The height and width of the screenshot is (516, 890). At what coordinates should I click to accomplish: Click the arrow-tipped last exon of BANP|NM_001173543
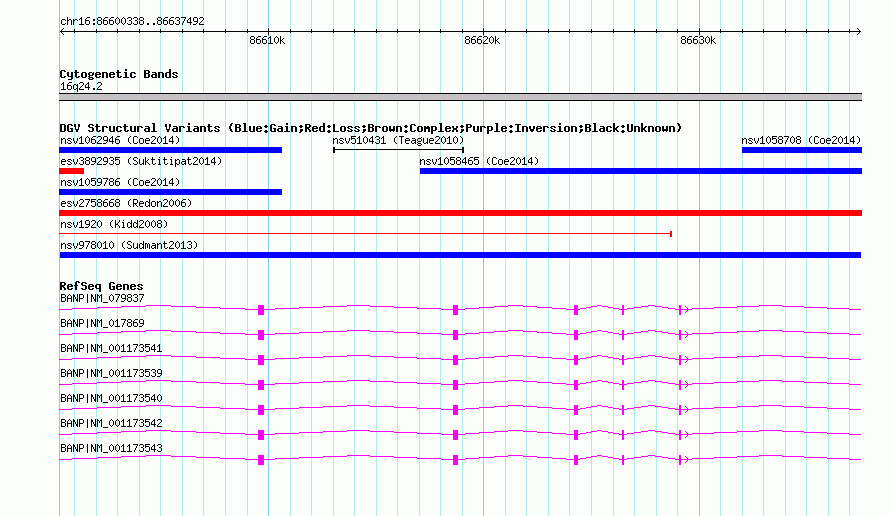click(683, 459)
